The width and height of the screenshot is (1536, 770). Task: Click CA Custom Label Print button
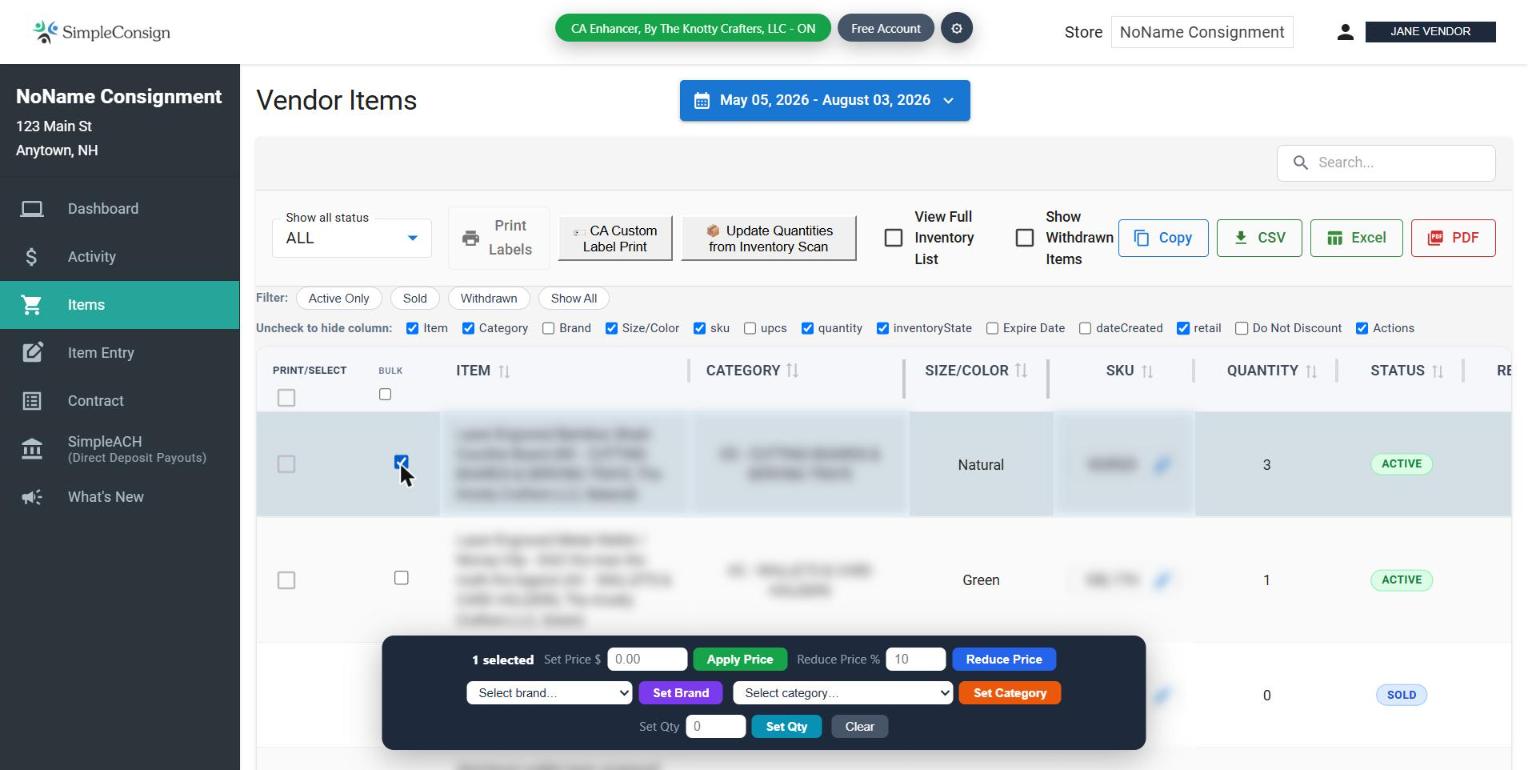(615, 238)
